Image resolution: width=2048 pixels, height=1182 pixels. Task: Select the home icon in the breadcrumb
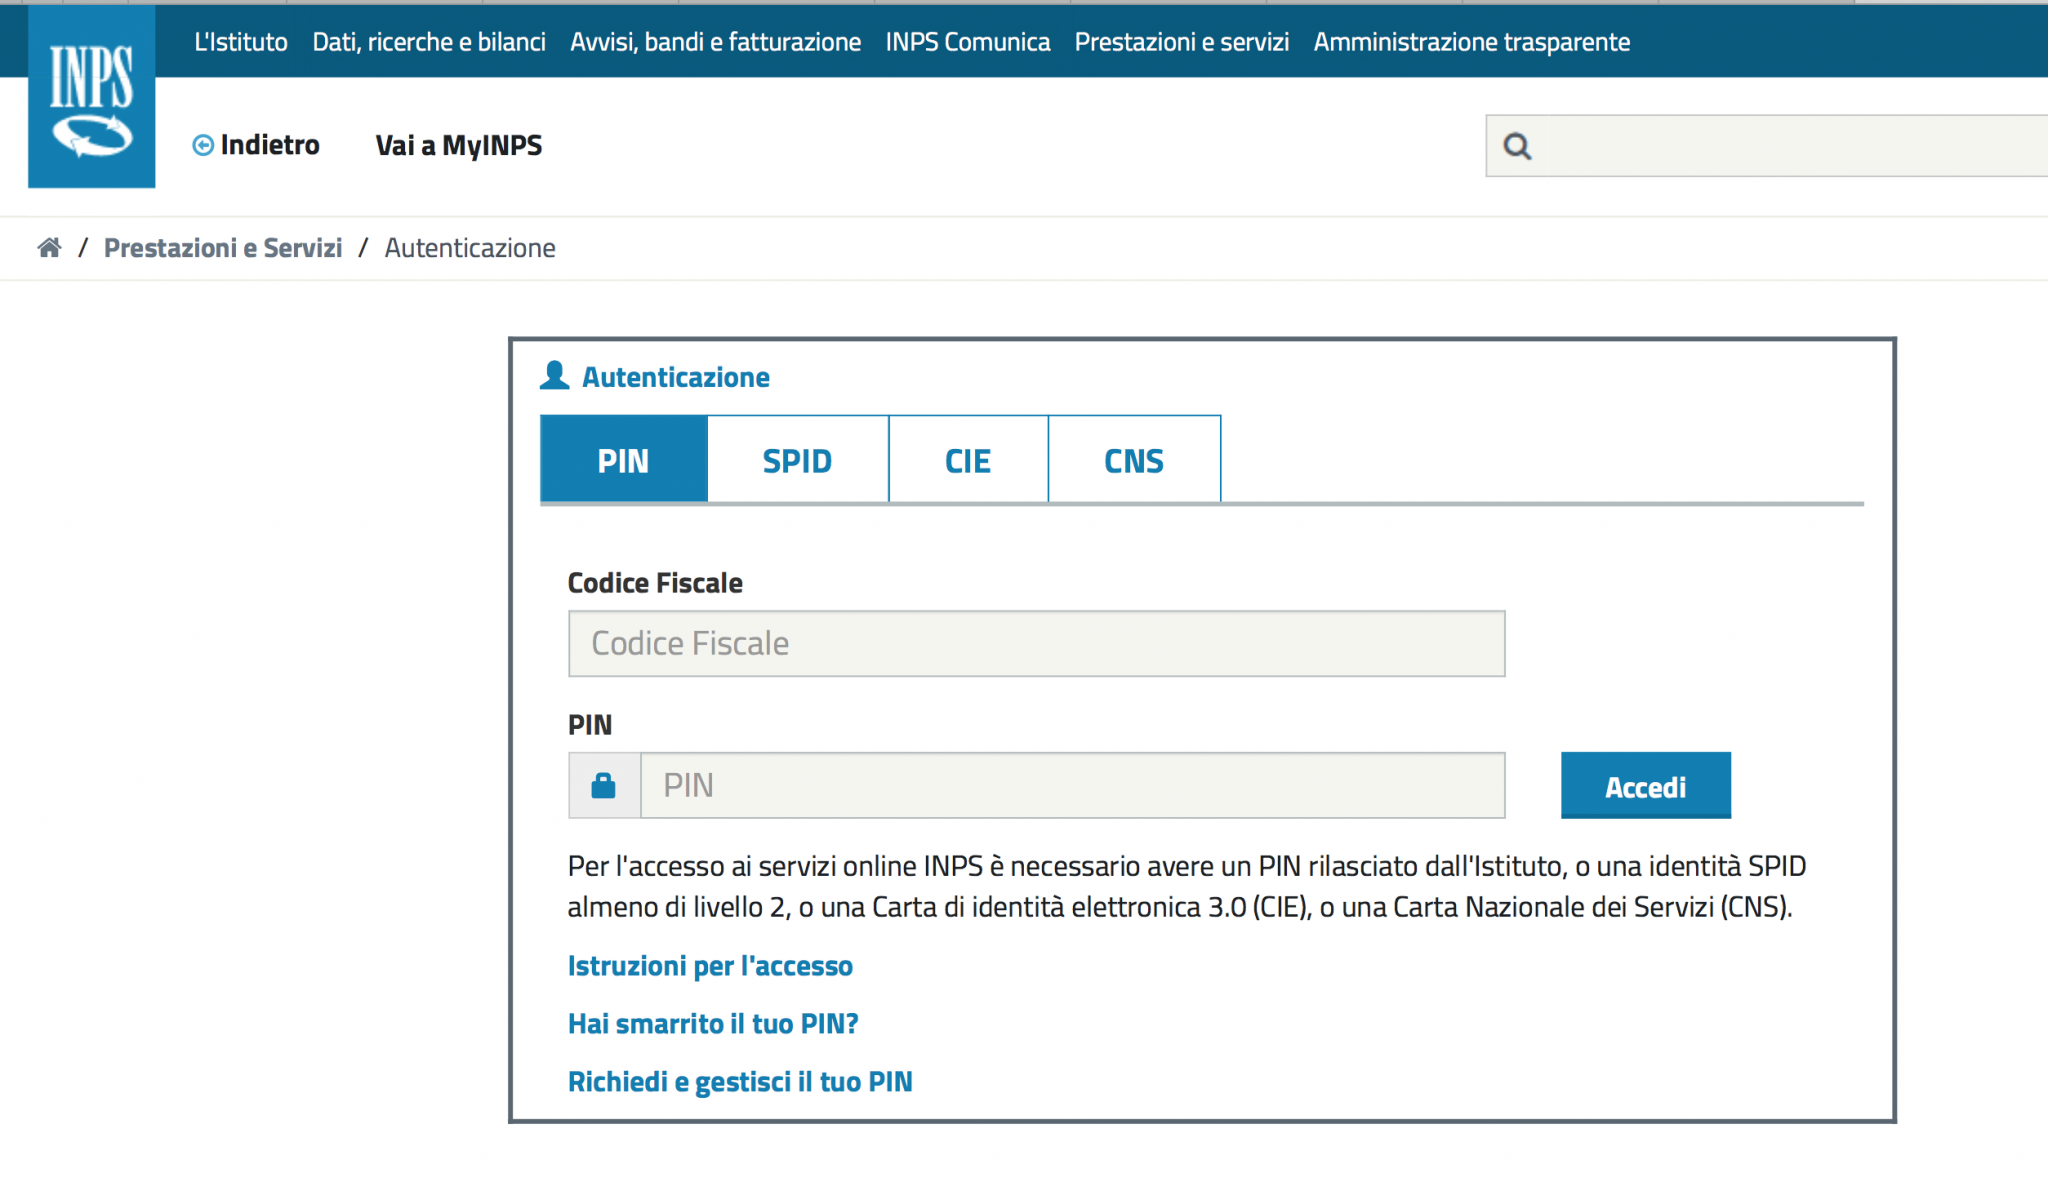pyautogui.click(x=48, y=247)
